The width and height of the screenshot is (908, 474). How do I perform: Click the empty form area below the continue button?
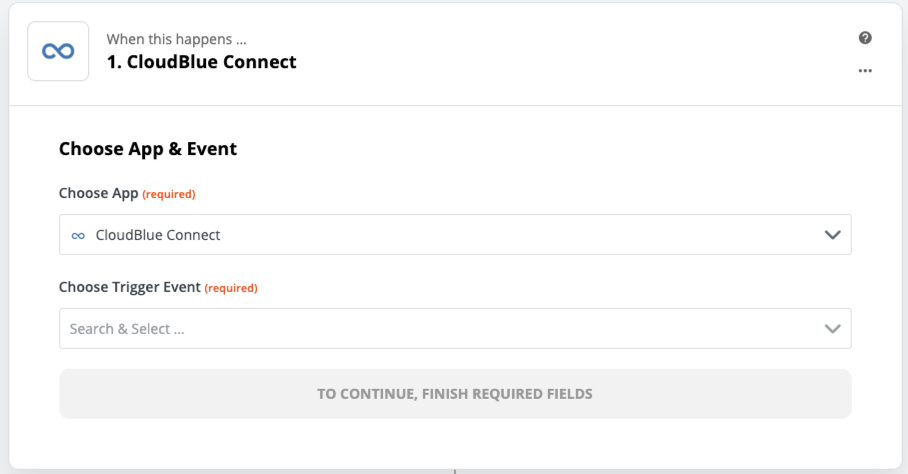click(x=455, y=442)
